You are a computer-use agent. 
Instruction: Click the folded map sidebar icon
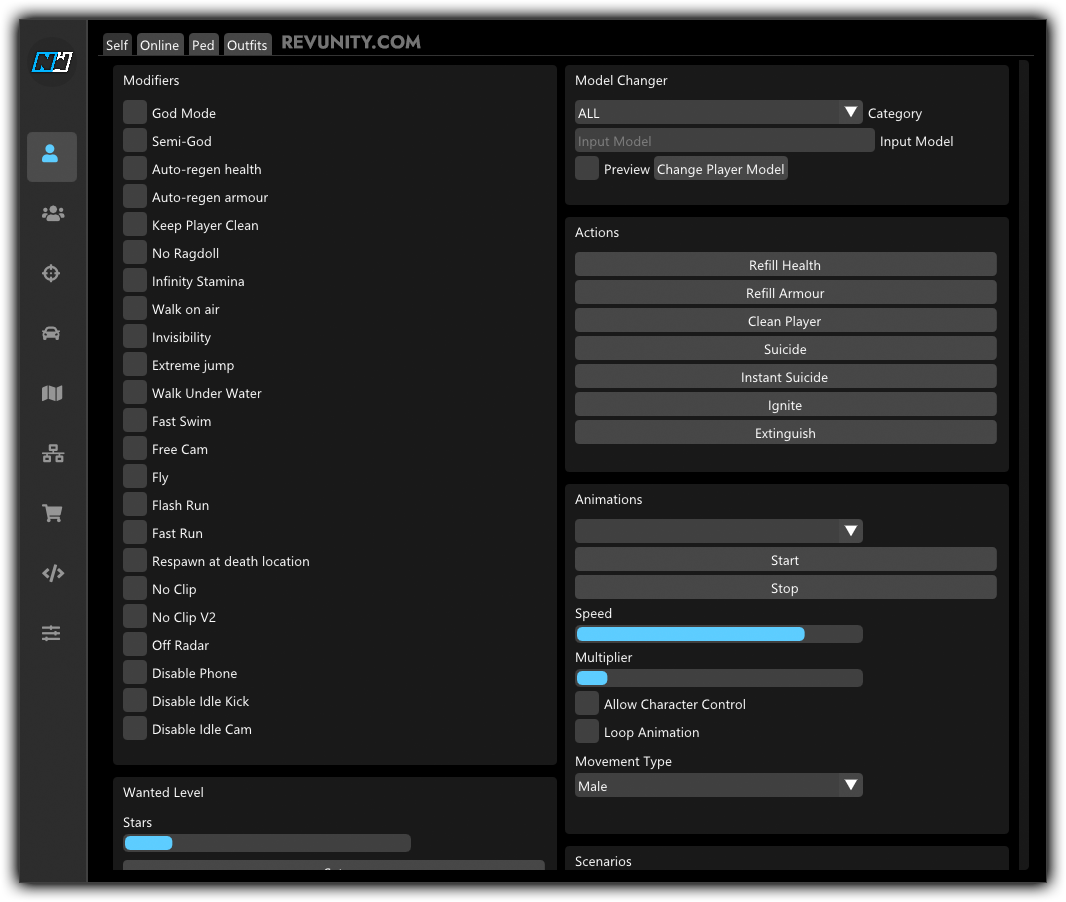[x=52, y=393]
